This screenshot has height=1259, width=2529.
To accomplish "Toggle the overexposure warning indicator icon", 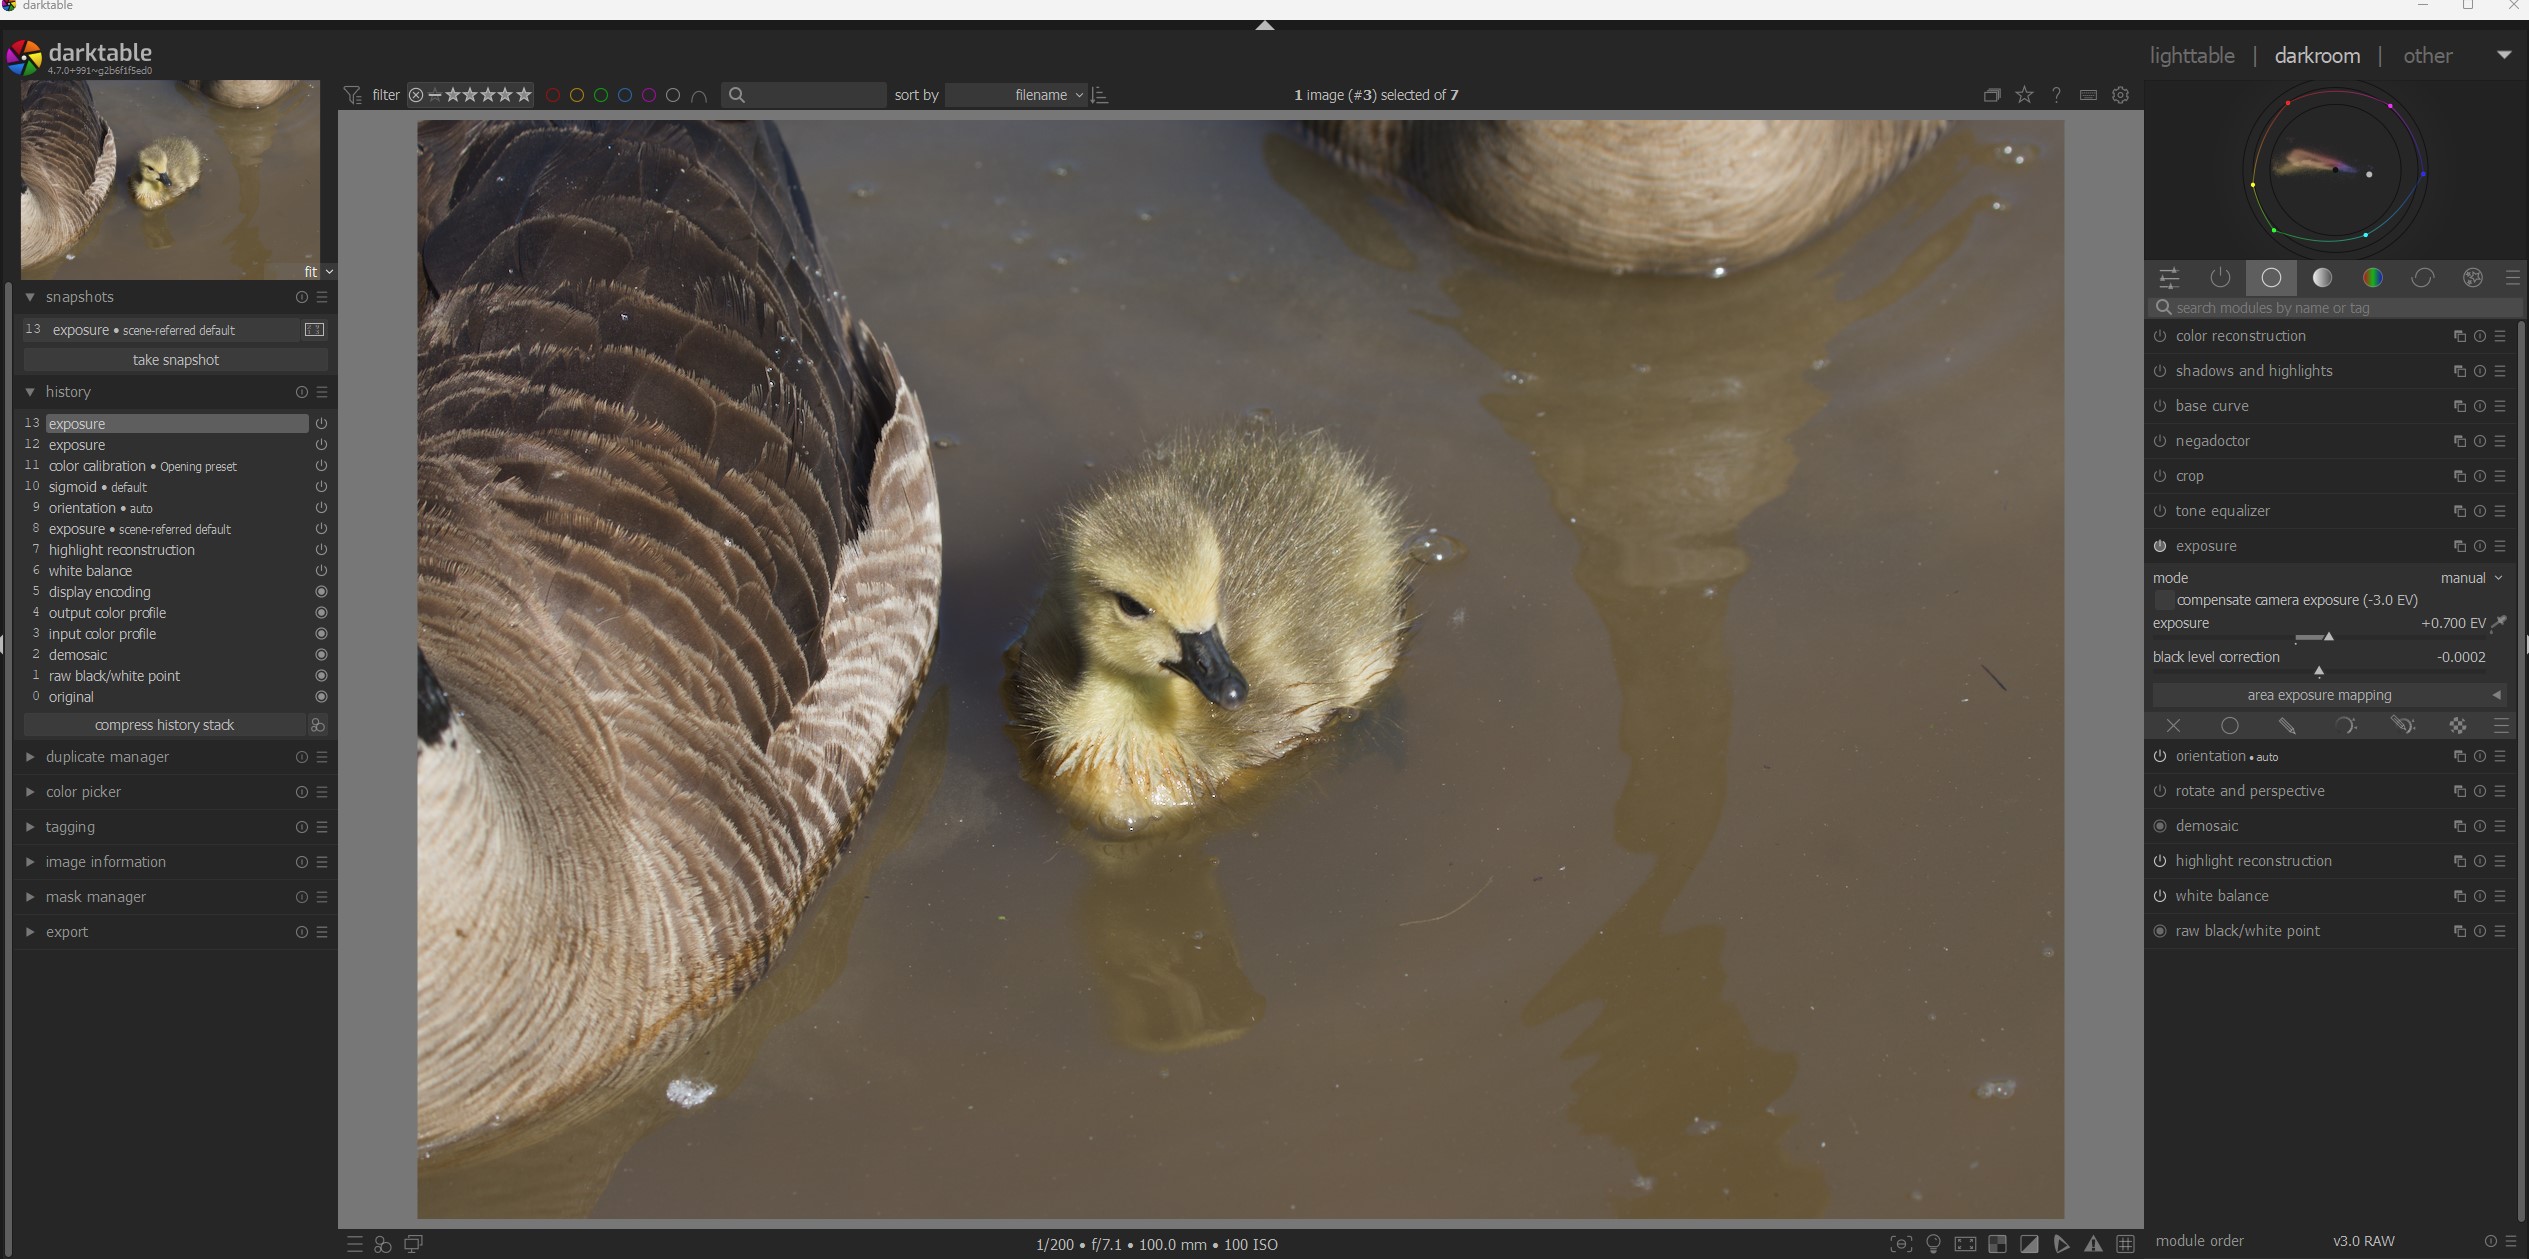I will (x=2029, y=1244).
